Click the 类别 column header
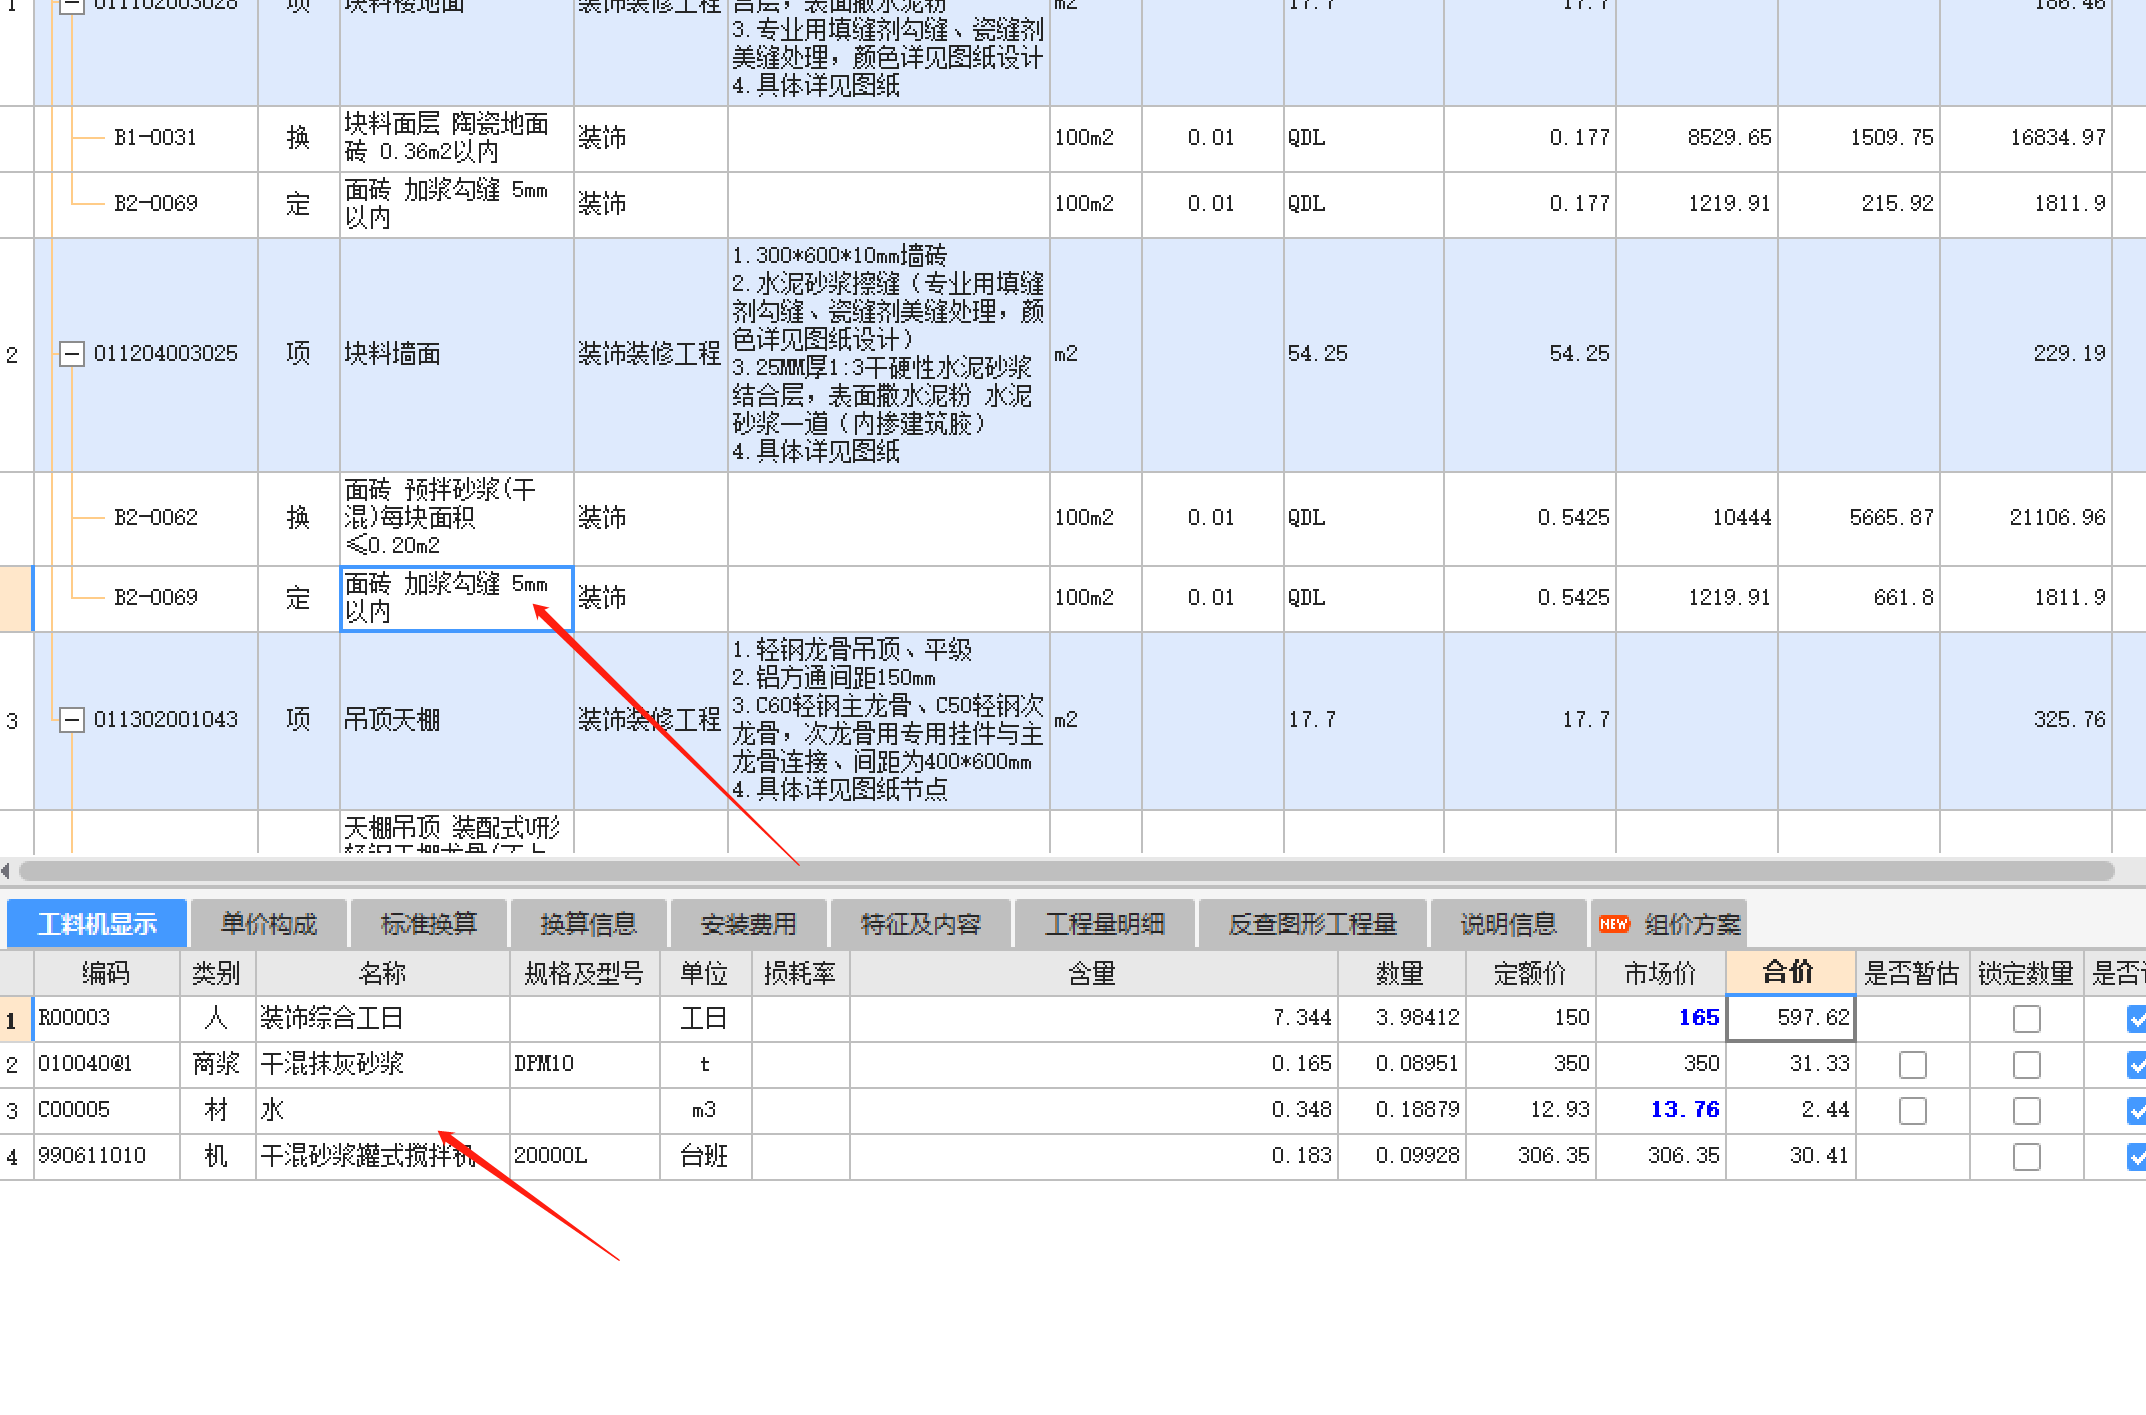This screenshot has width=2146, height=1415. (x=217, y=973)
